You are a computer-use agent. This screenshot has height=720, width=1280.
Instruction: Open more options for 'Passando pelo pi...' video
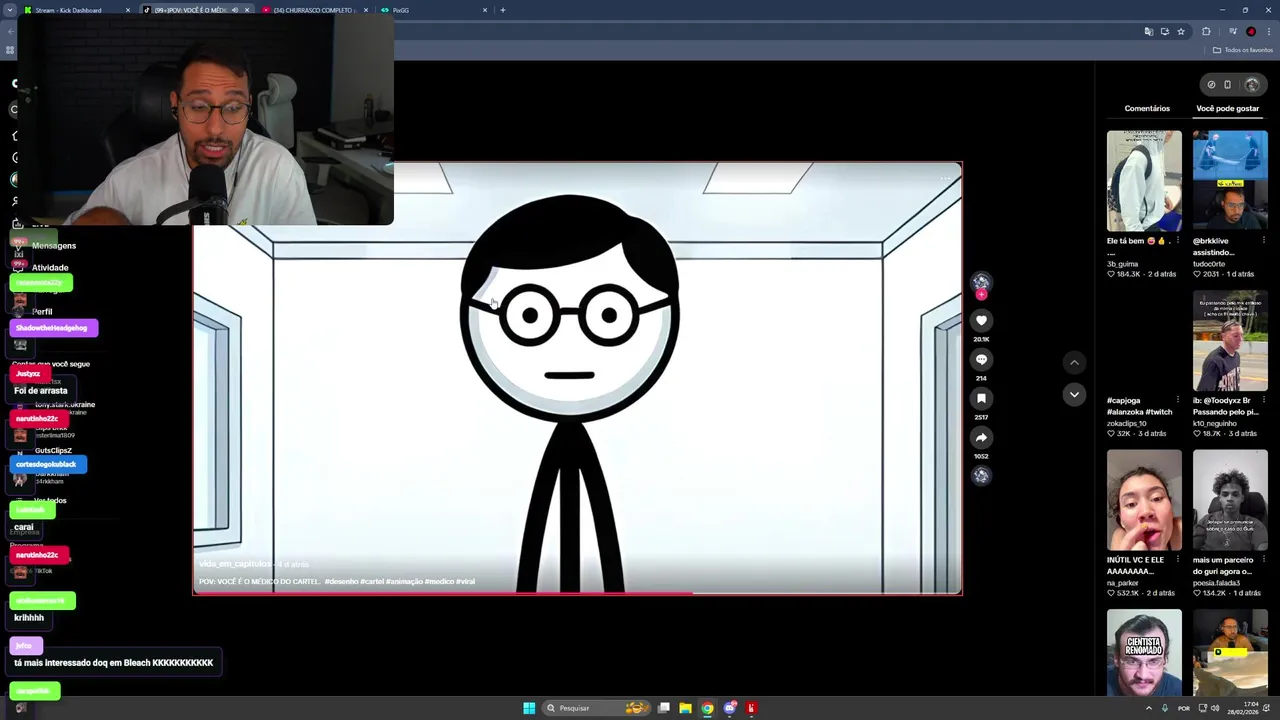[1263, 400]
